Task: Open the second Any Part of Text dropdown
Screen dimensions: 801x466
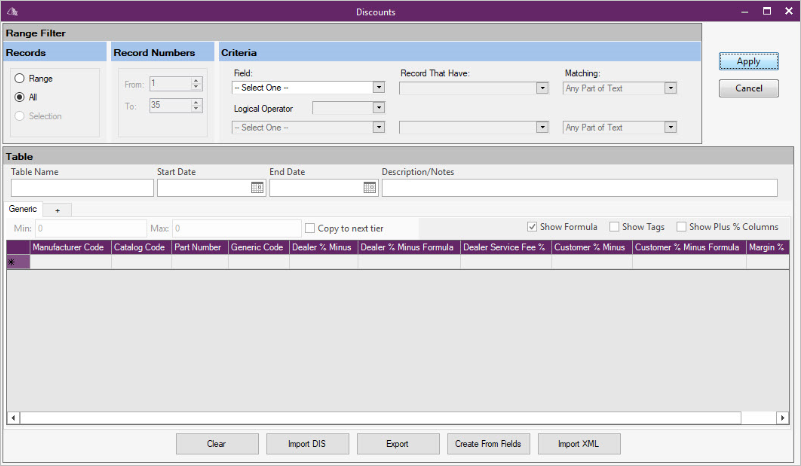Action: coord(670,127)
